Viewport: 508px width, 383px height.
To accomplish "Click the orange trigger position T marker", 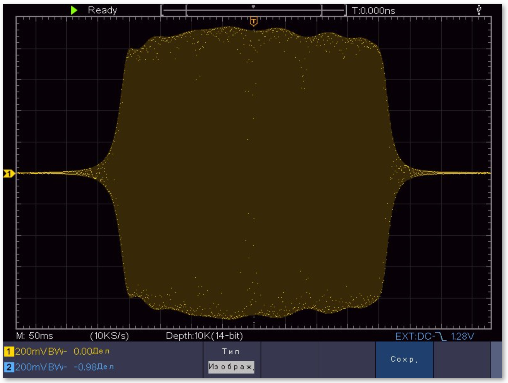I will point(253,22).
